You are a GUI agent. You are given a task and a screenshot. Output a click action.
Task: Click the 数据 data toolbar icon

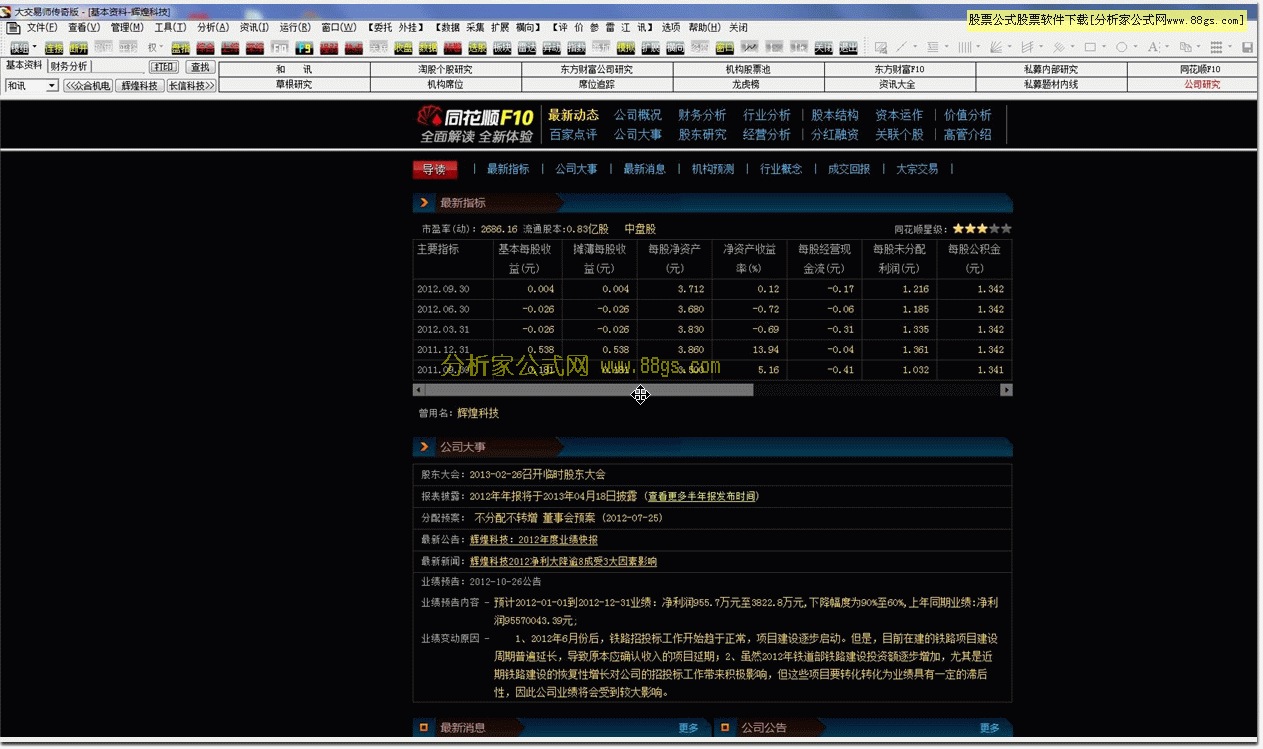click(x=428, y=47)
